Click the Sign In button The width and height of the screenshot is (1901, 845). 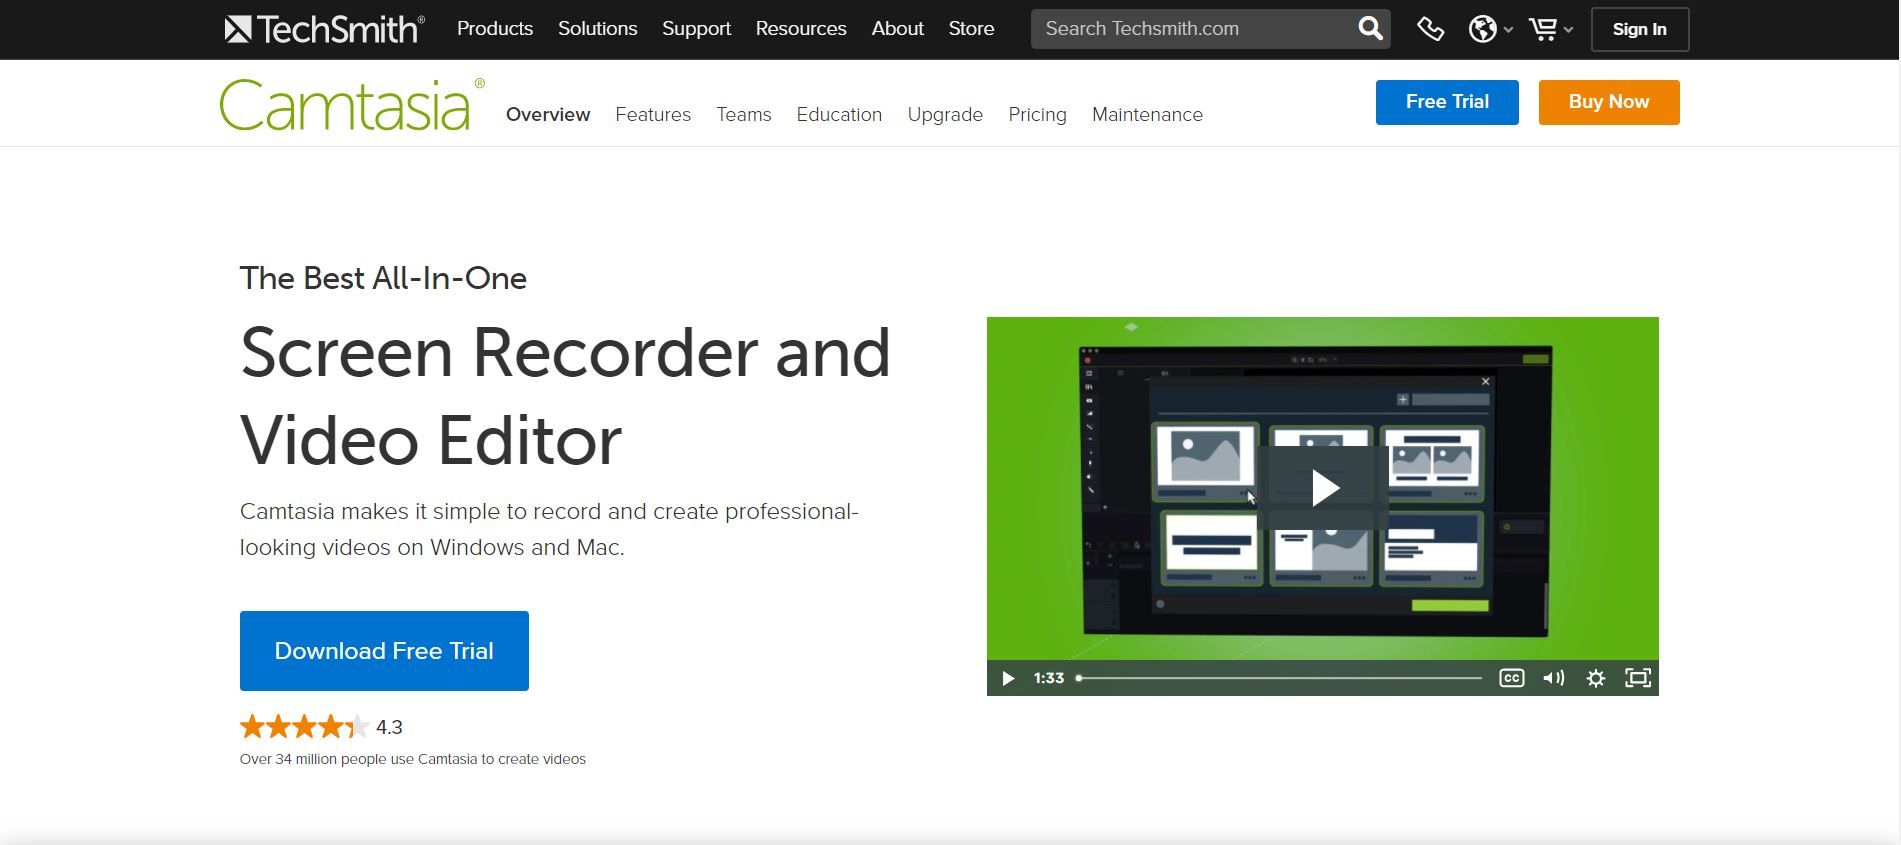click(x=1640, y=29)
